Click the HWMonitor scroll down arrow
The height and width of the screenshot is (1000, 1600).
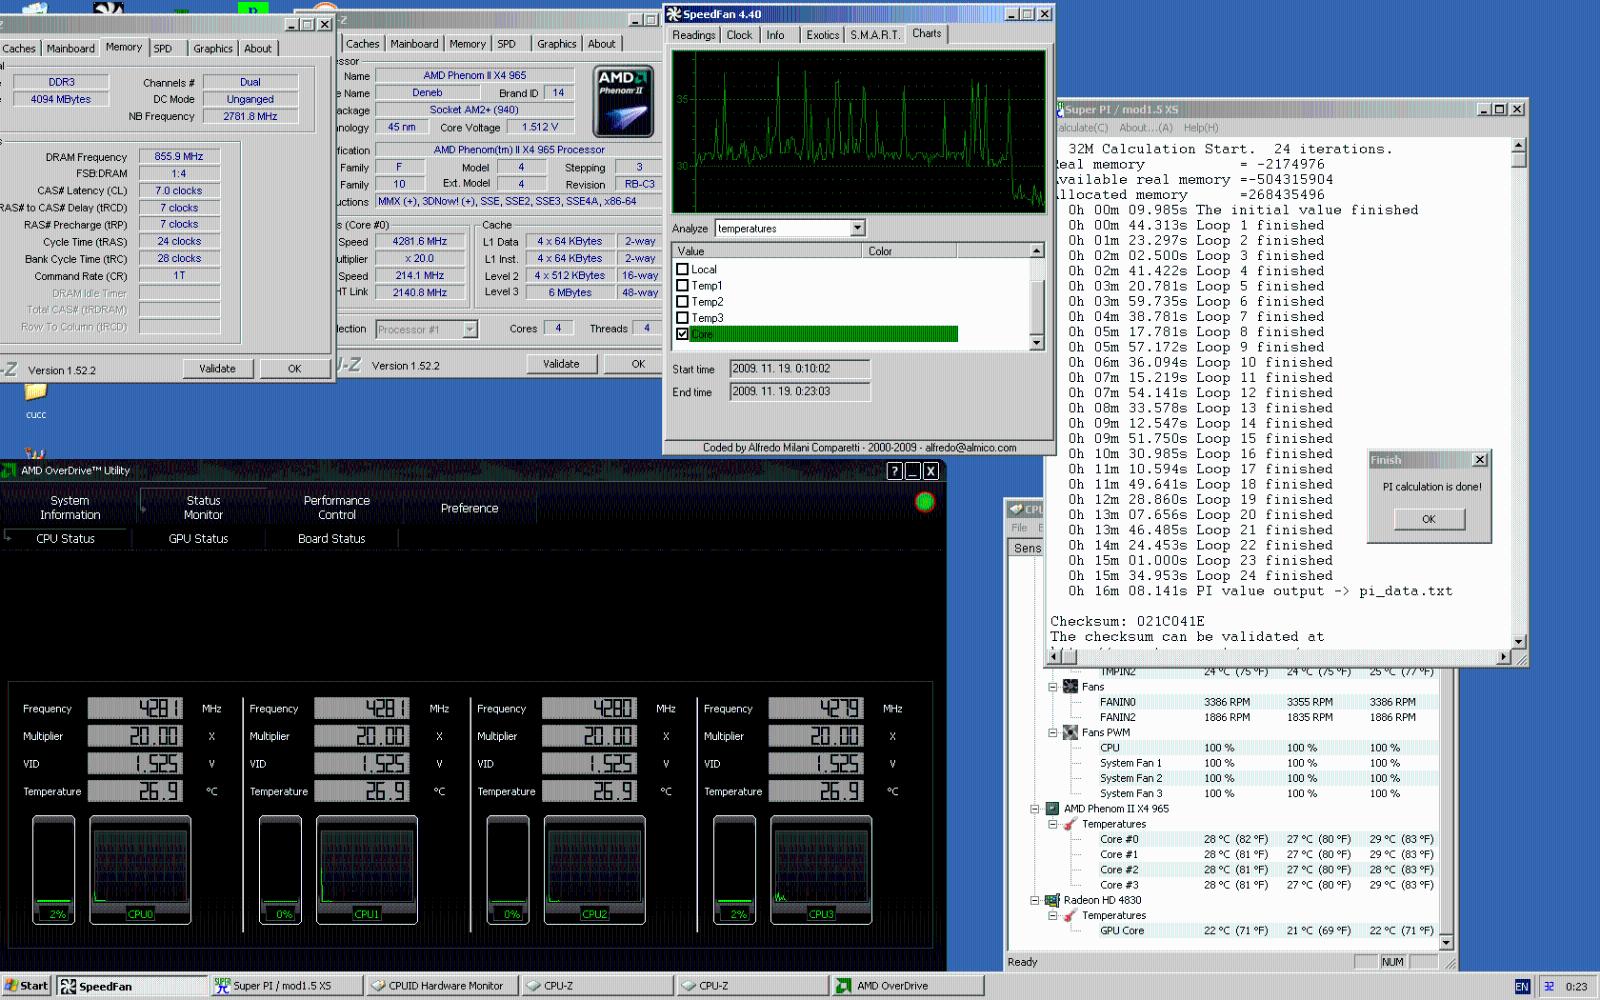click(1446, 942)
